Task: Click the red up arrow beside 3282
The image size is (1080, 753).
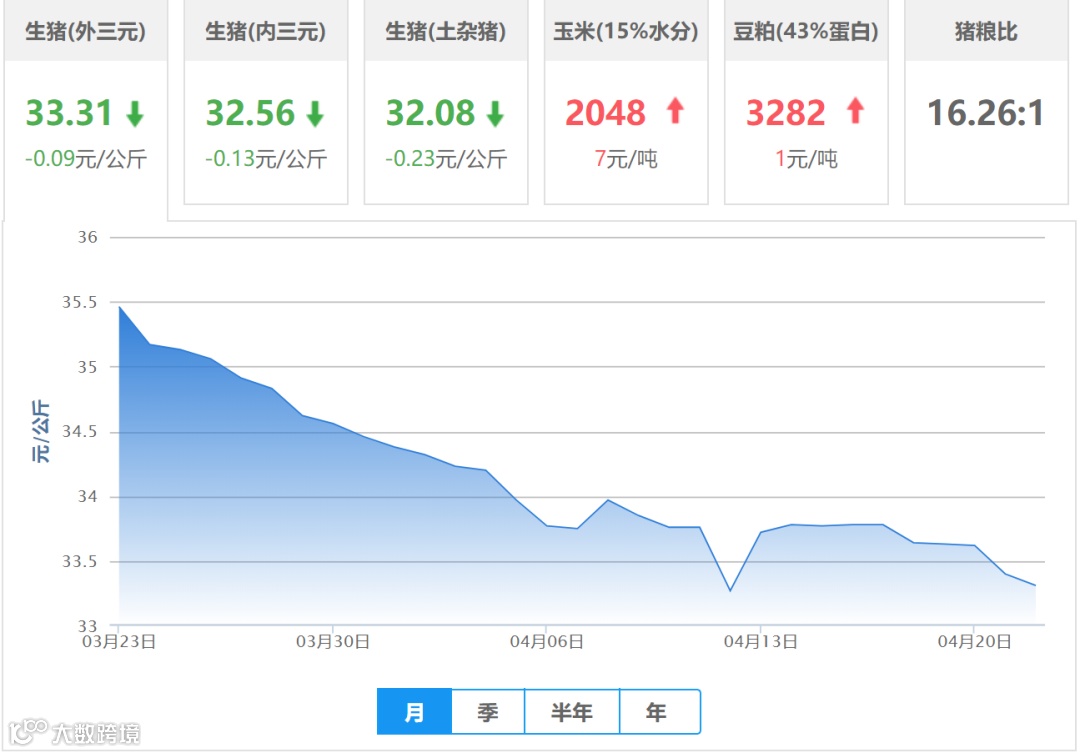Action: click(x=855, y=111)
